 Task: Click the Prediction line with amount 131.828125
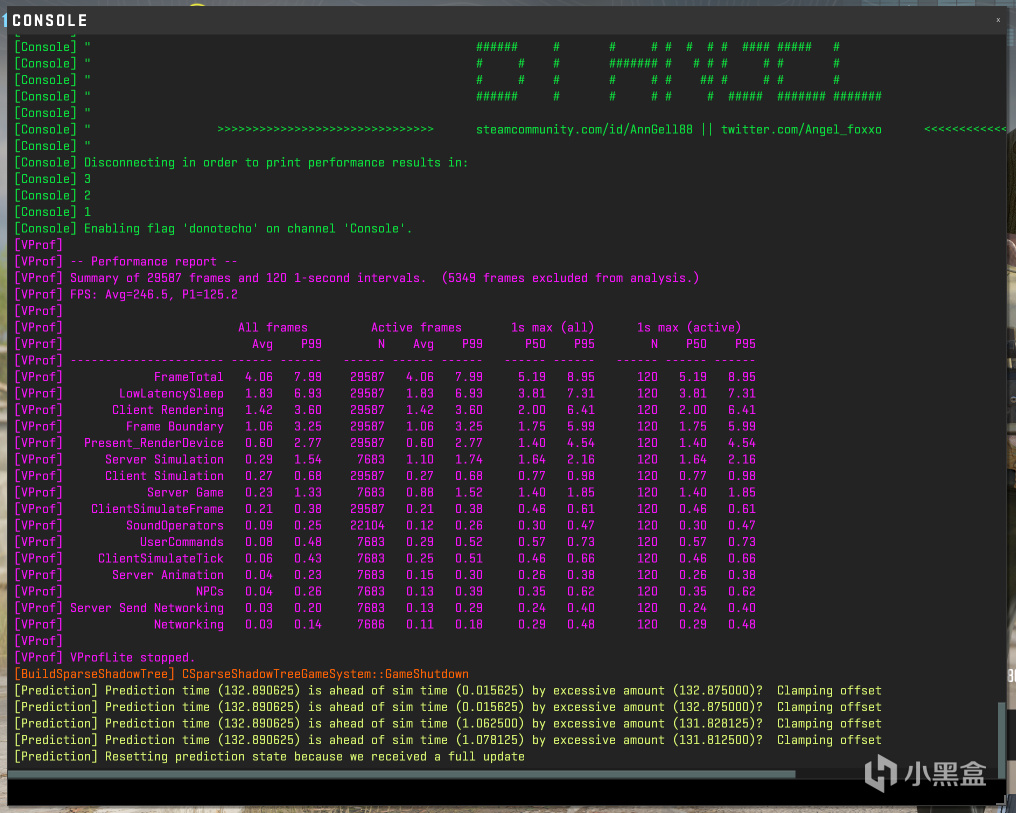pos(448,724)
